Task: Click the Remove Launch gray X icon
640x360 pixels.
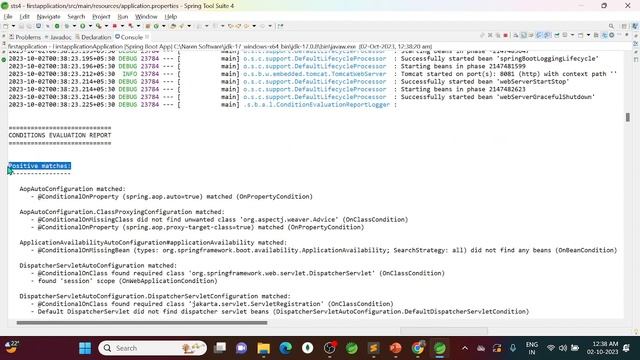Action: tap(490, 35)
